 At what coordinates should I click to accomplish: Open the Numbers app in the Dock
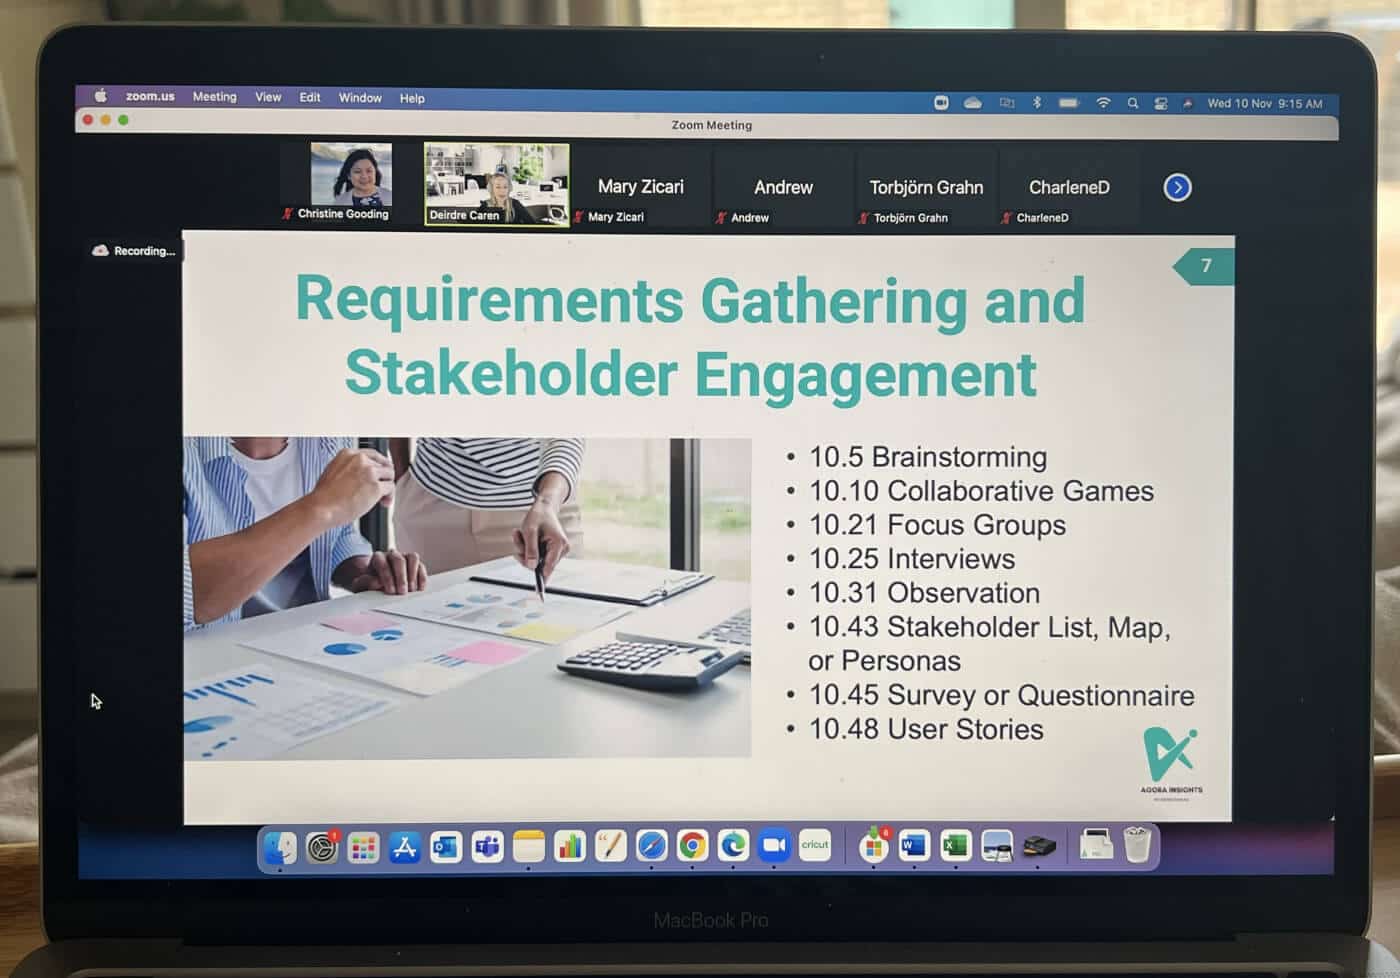click(x=569, y=848)
